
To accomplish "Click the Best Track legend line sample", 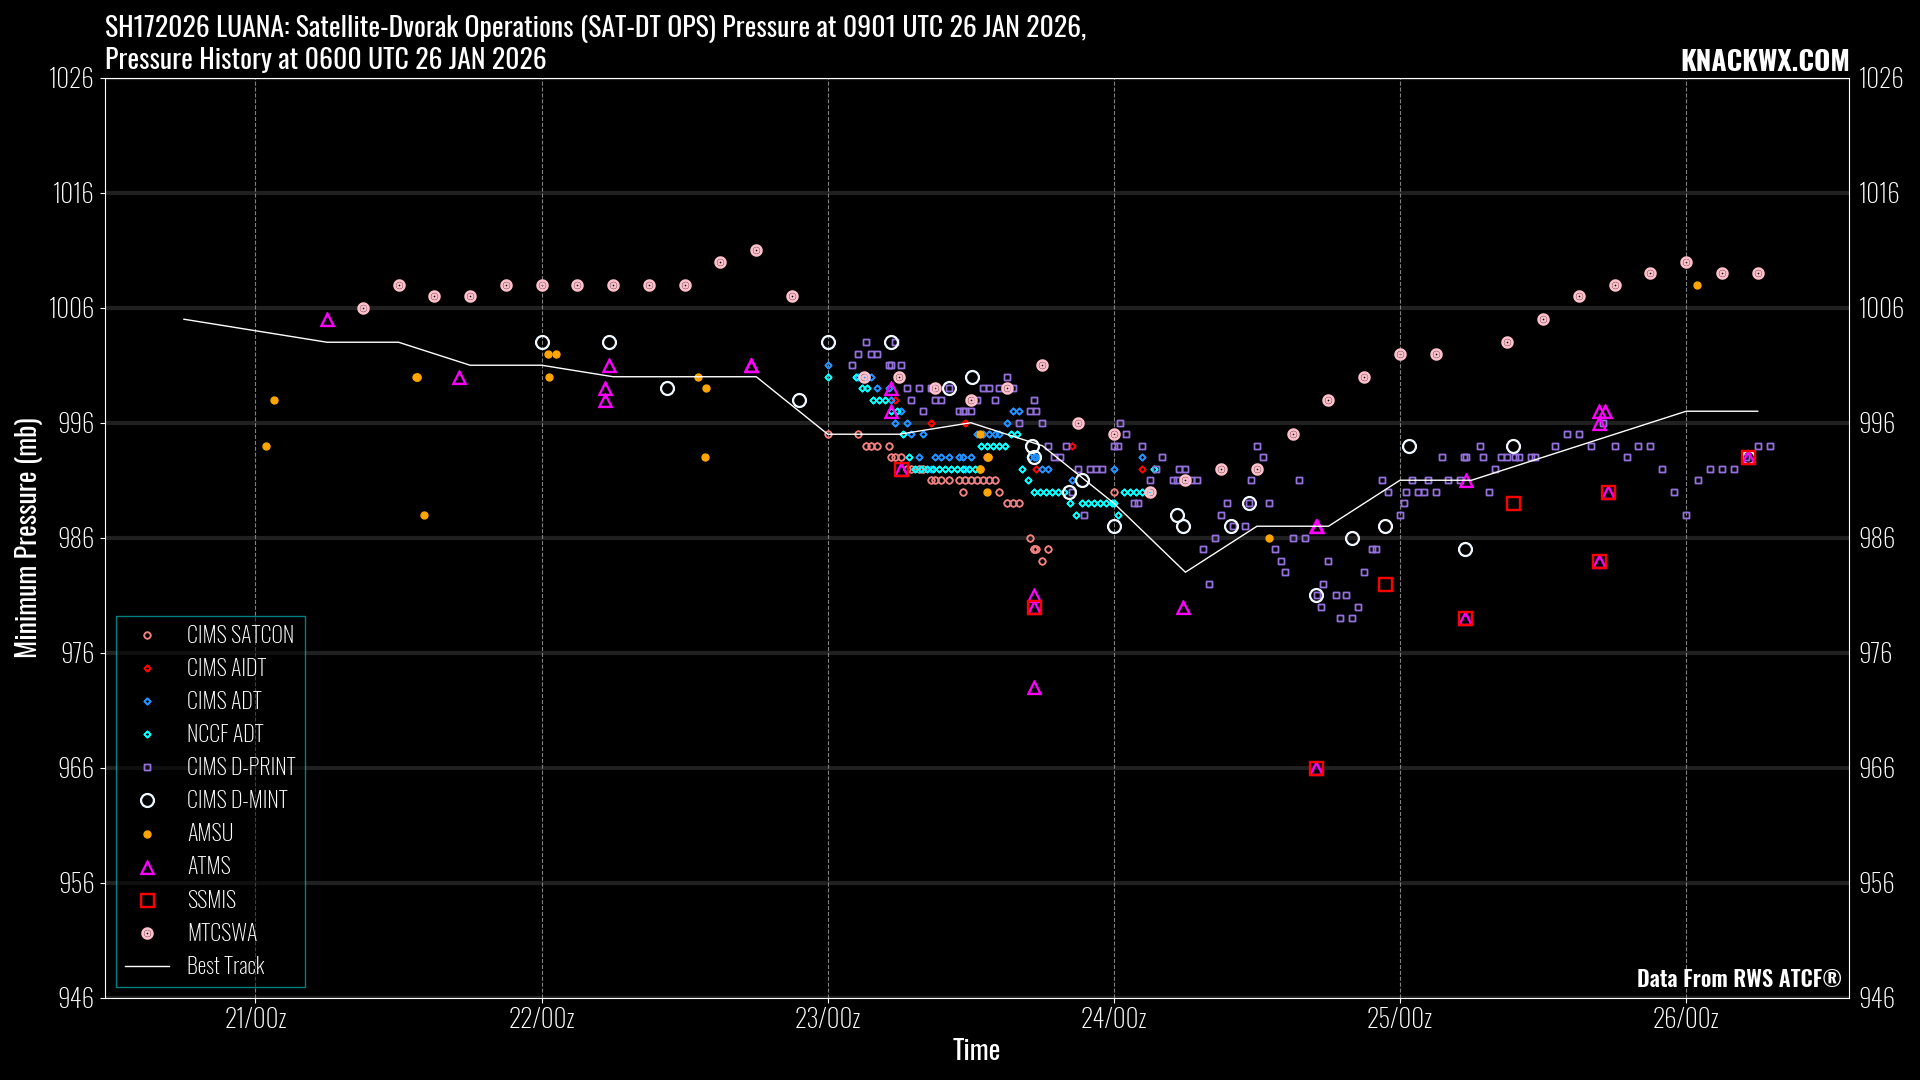I will pyautogui.click(x=147, y=966).
